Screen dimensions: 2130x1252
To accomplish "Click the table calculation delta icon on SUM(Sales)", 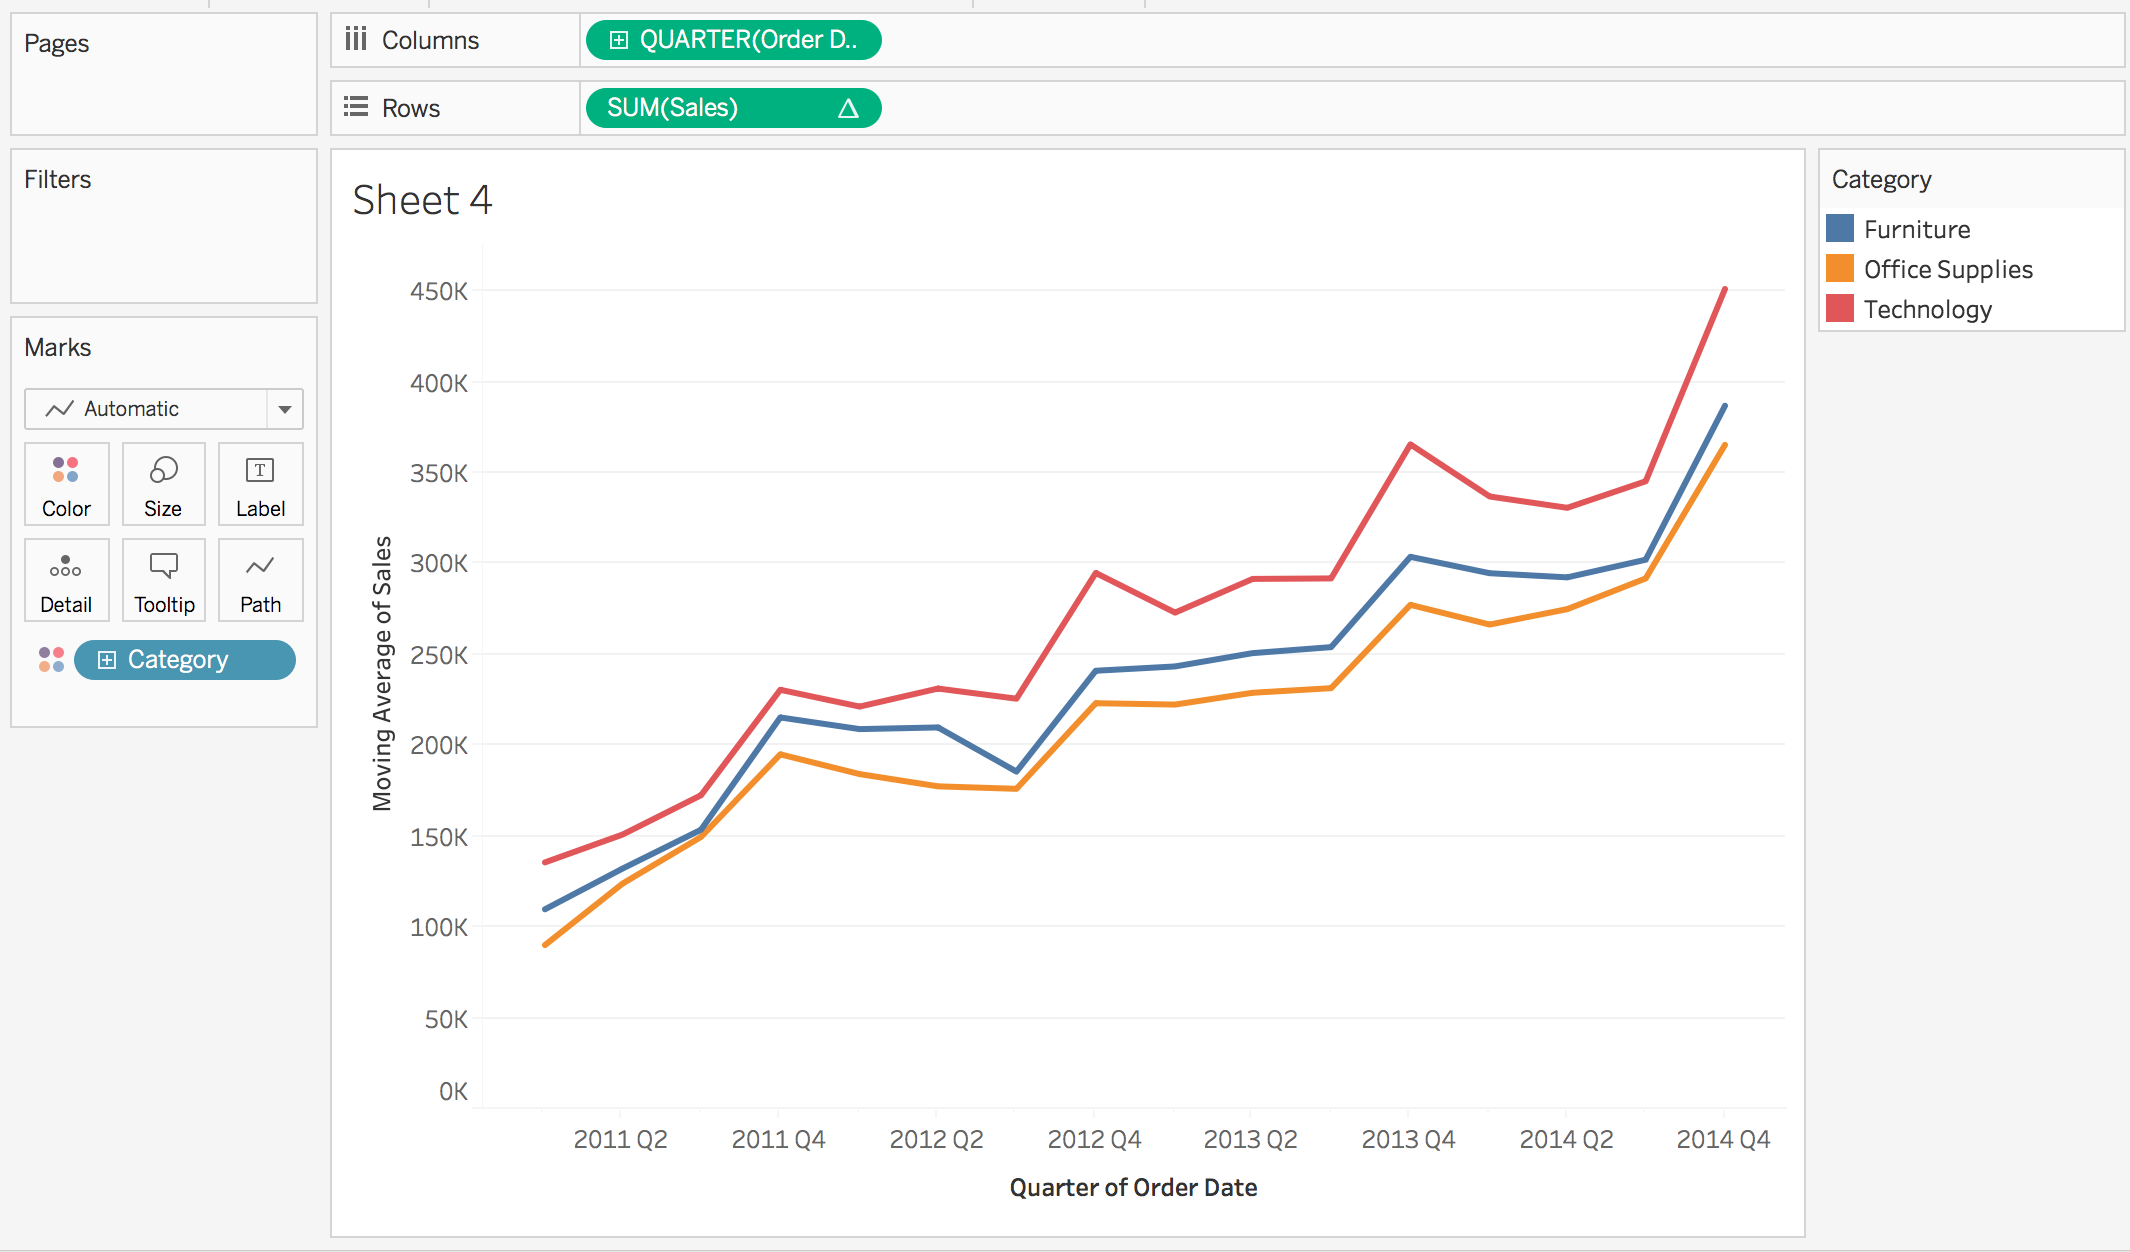I will coord(848,108).
